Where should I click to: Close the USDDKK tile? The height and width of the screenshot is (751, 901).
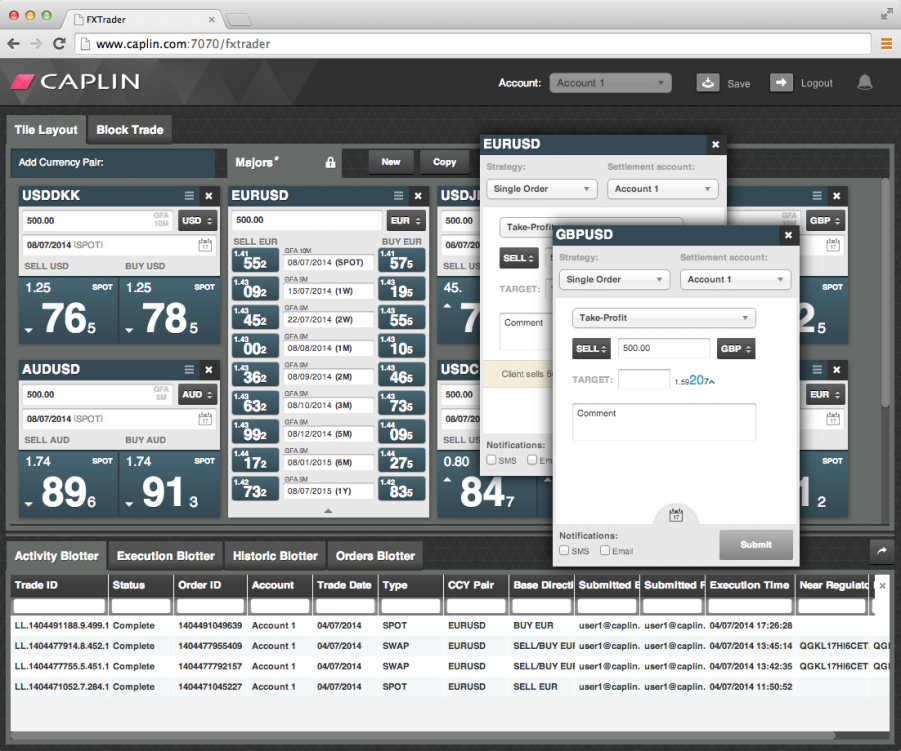pyautogui.click(x=209, y=196)
